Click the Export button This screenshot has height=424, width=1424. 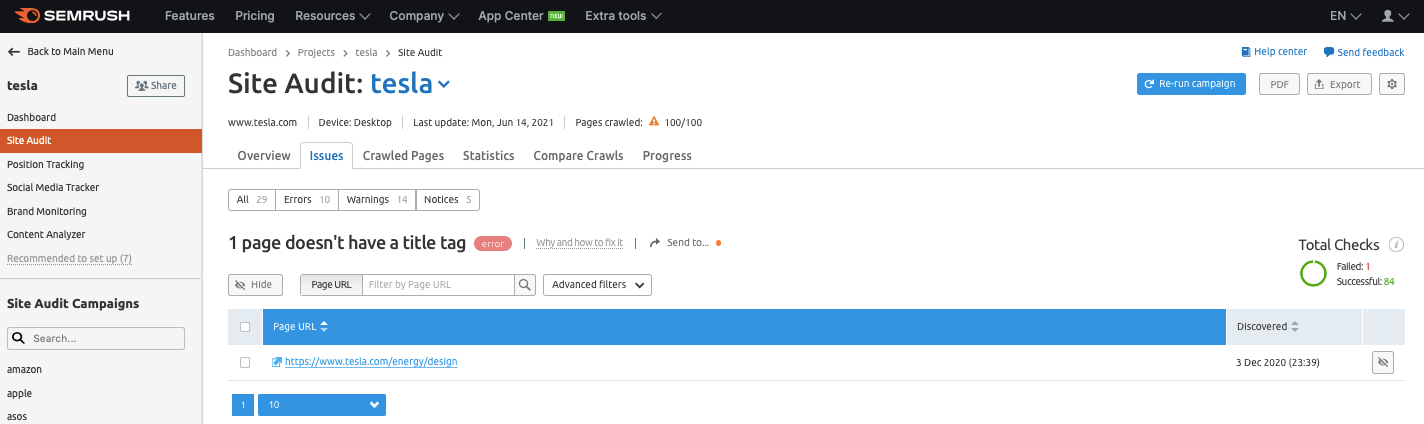coord(1339,84)
